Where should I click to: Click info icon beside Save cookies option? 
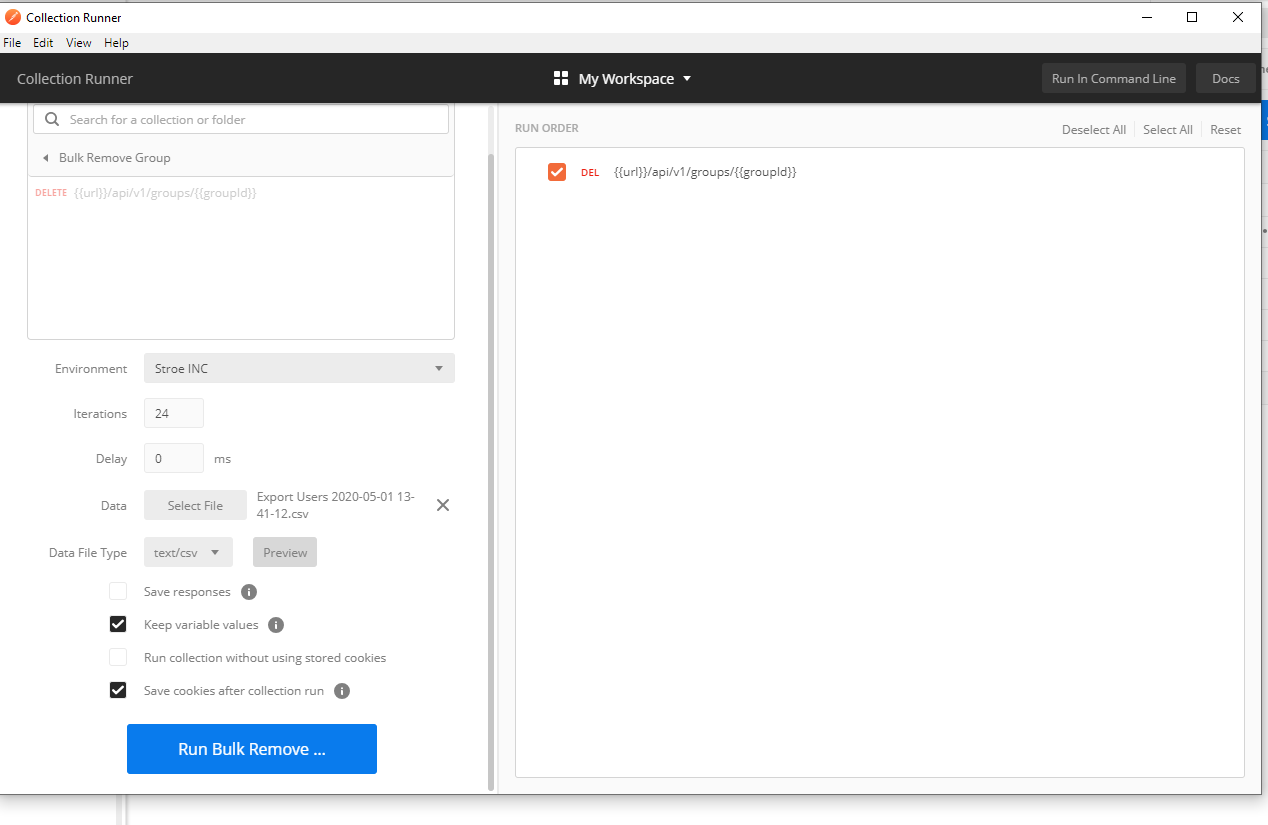click(342, 691)
